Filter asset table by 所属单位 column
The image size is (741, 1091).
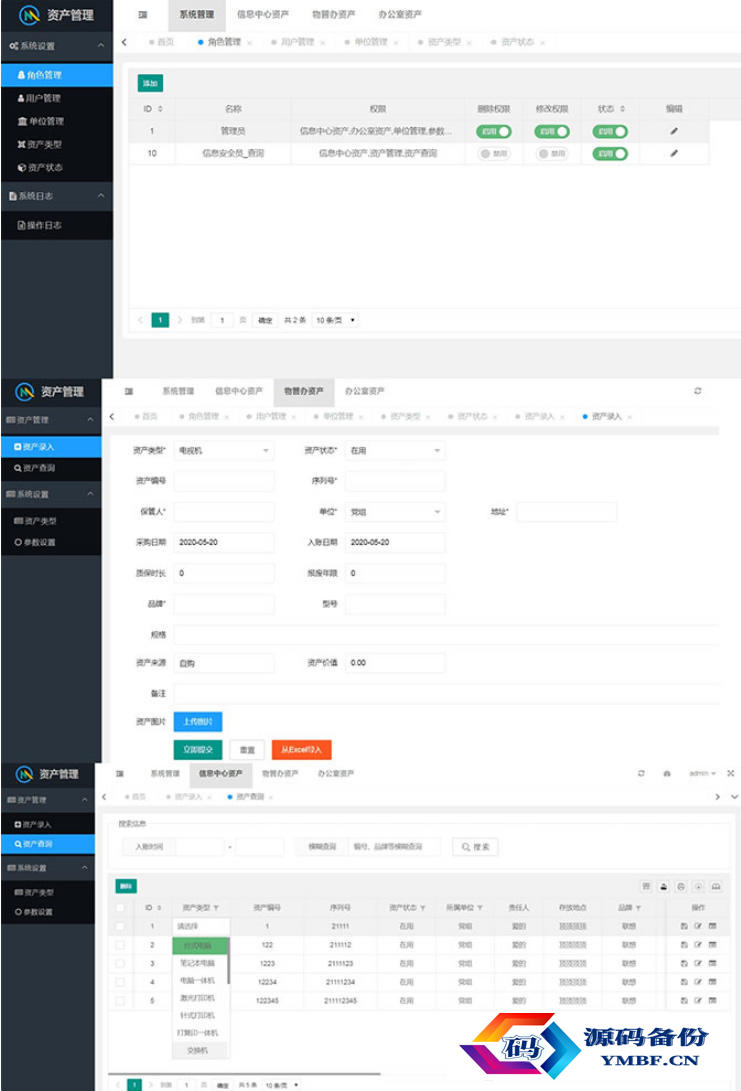(480, 908)
